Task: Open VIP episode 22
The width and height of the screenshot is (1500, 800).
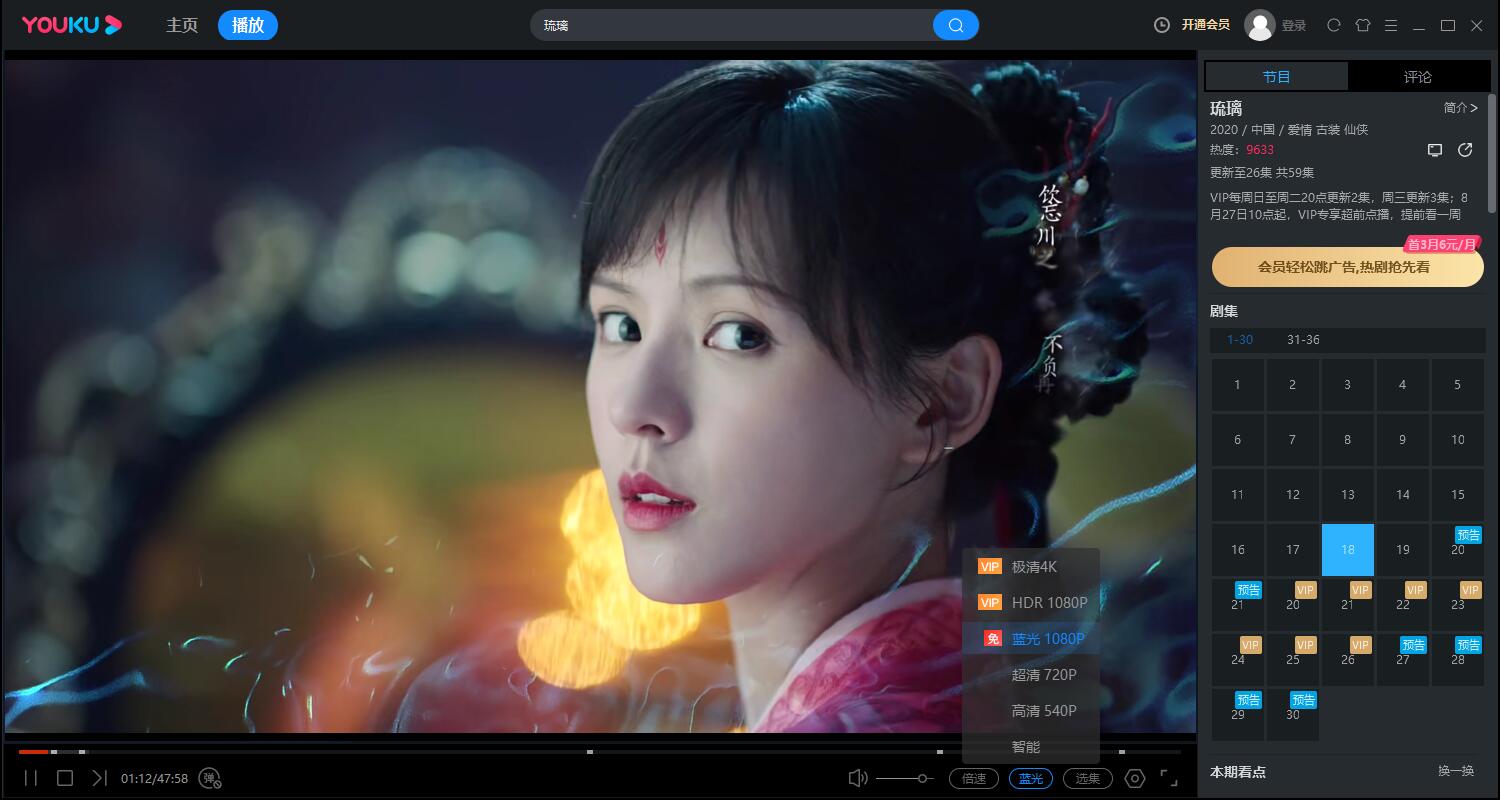Action: pyautogui.click(x=1402, y=605)
